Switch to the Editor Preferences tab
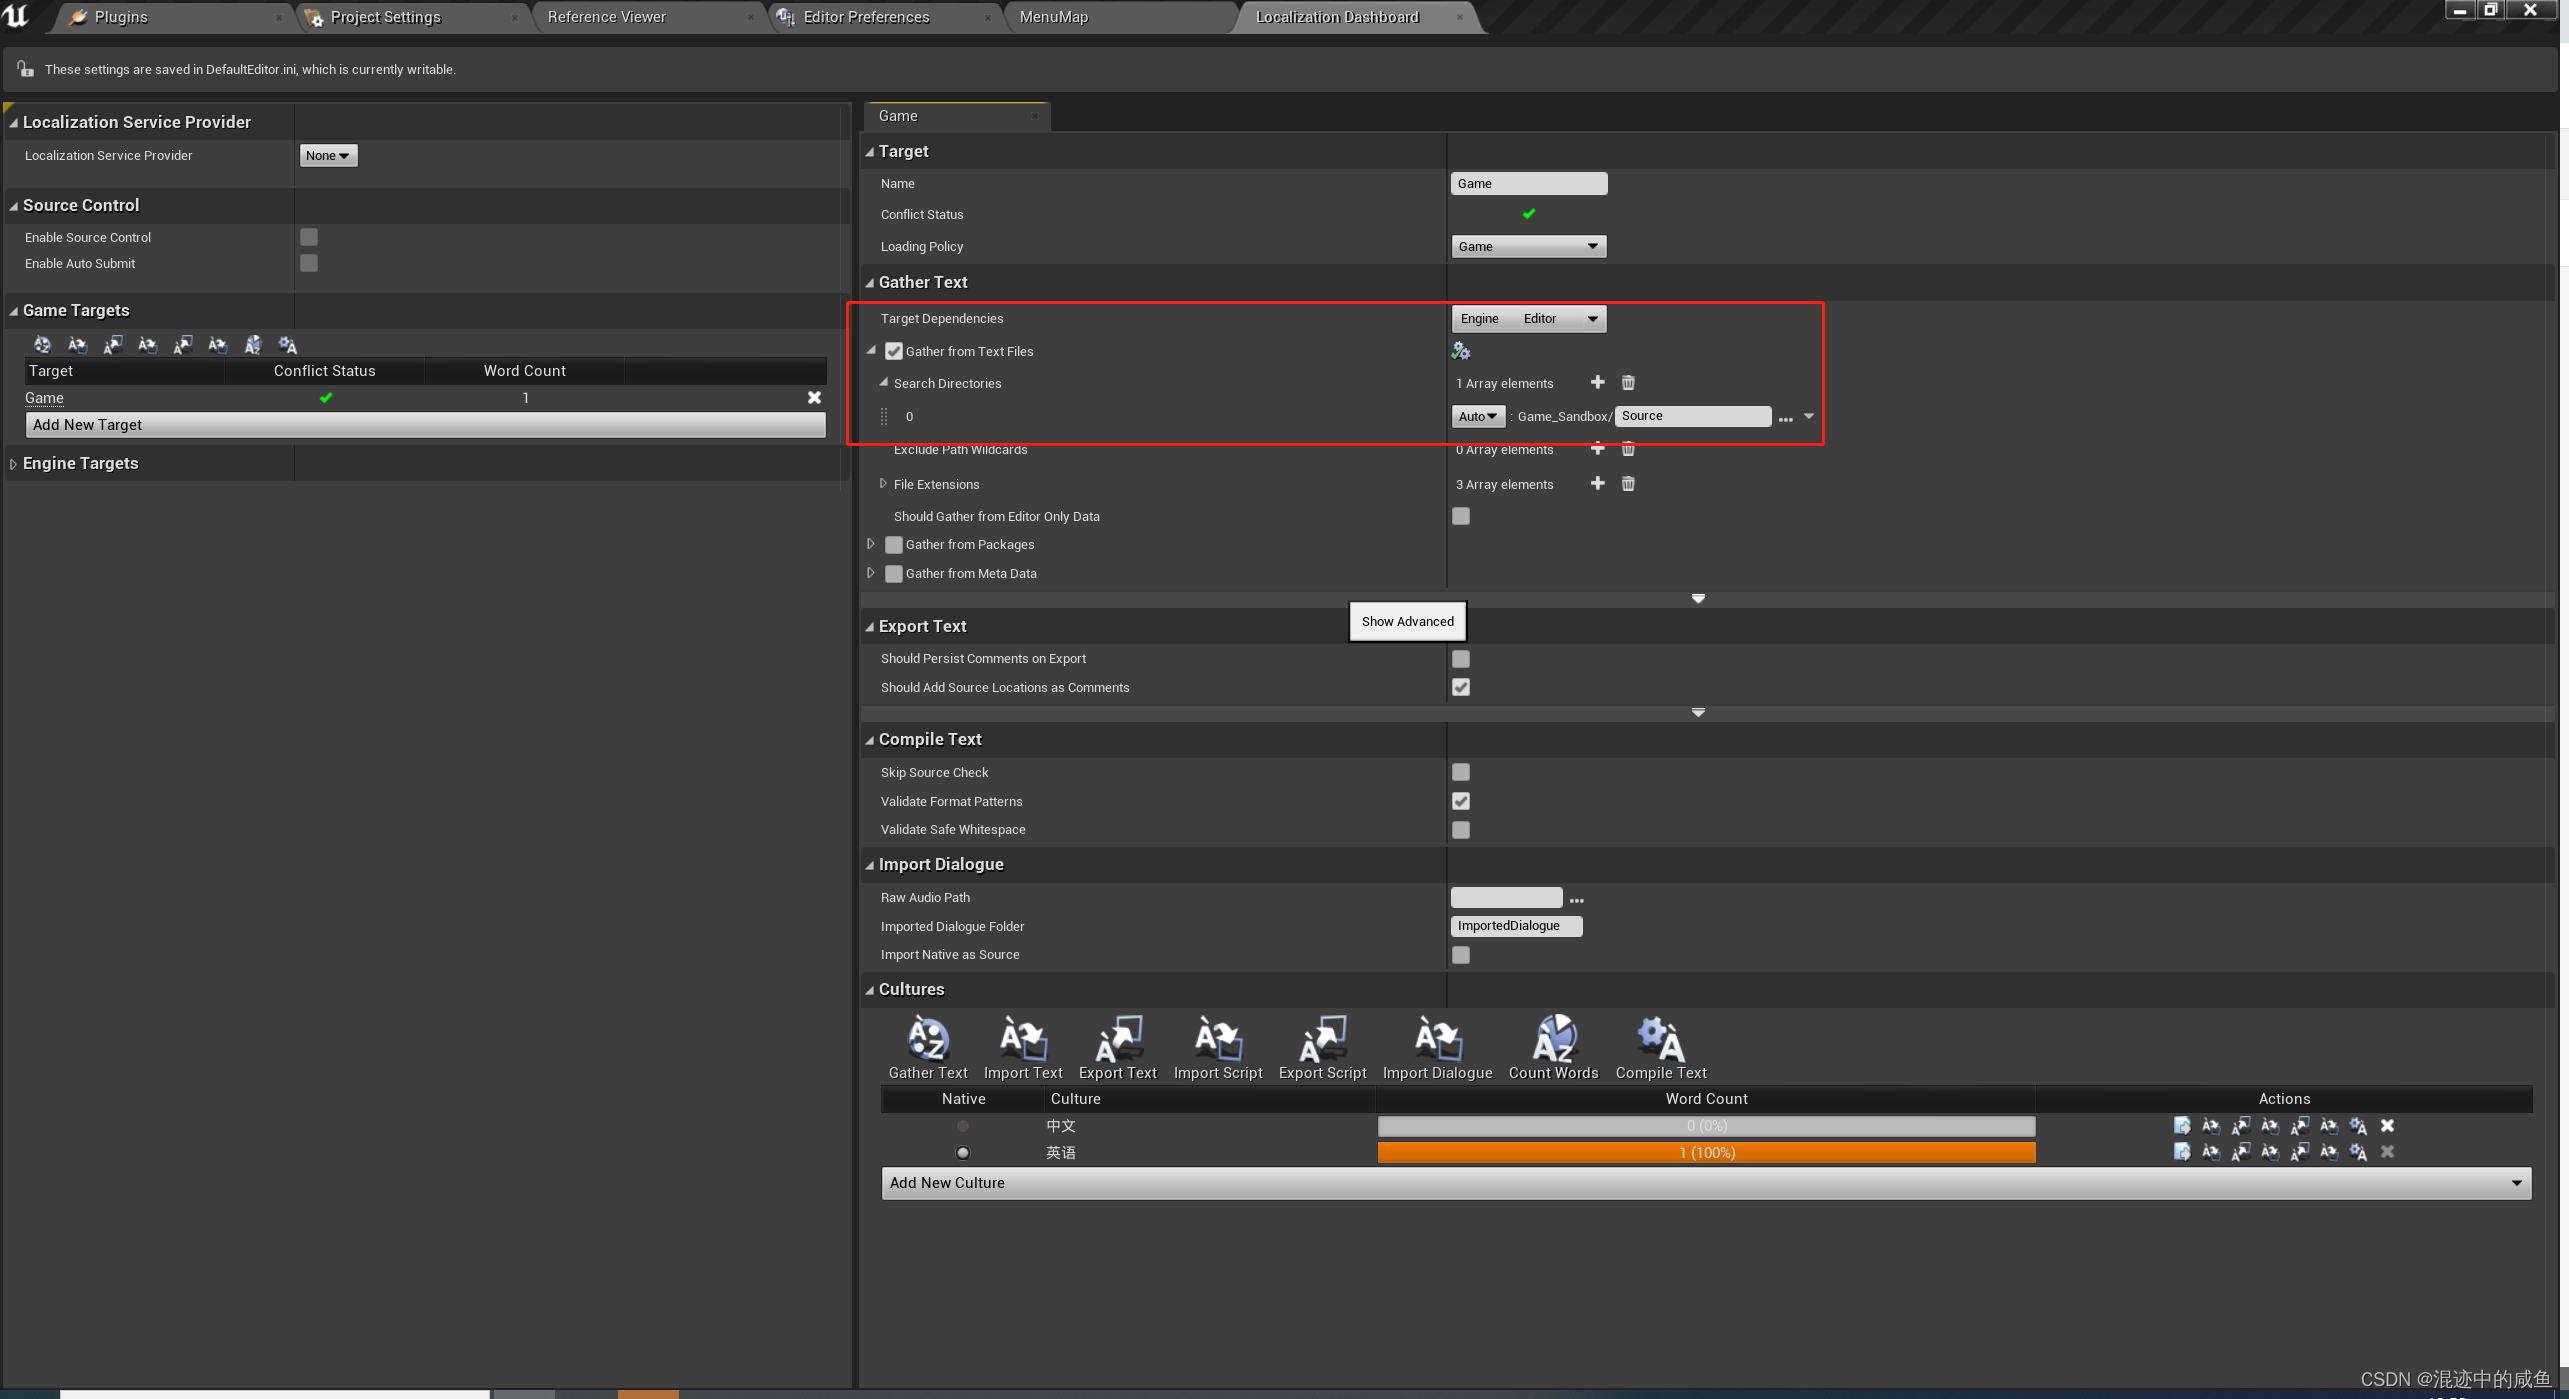2569x1399 pixels. (x=866, y=17)
